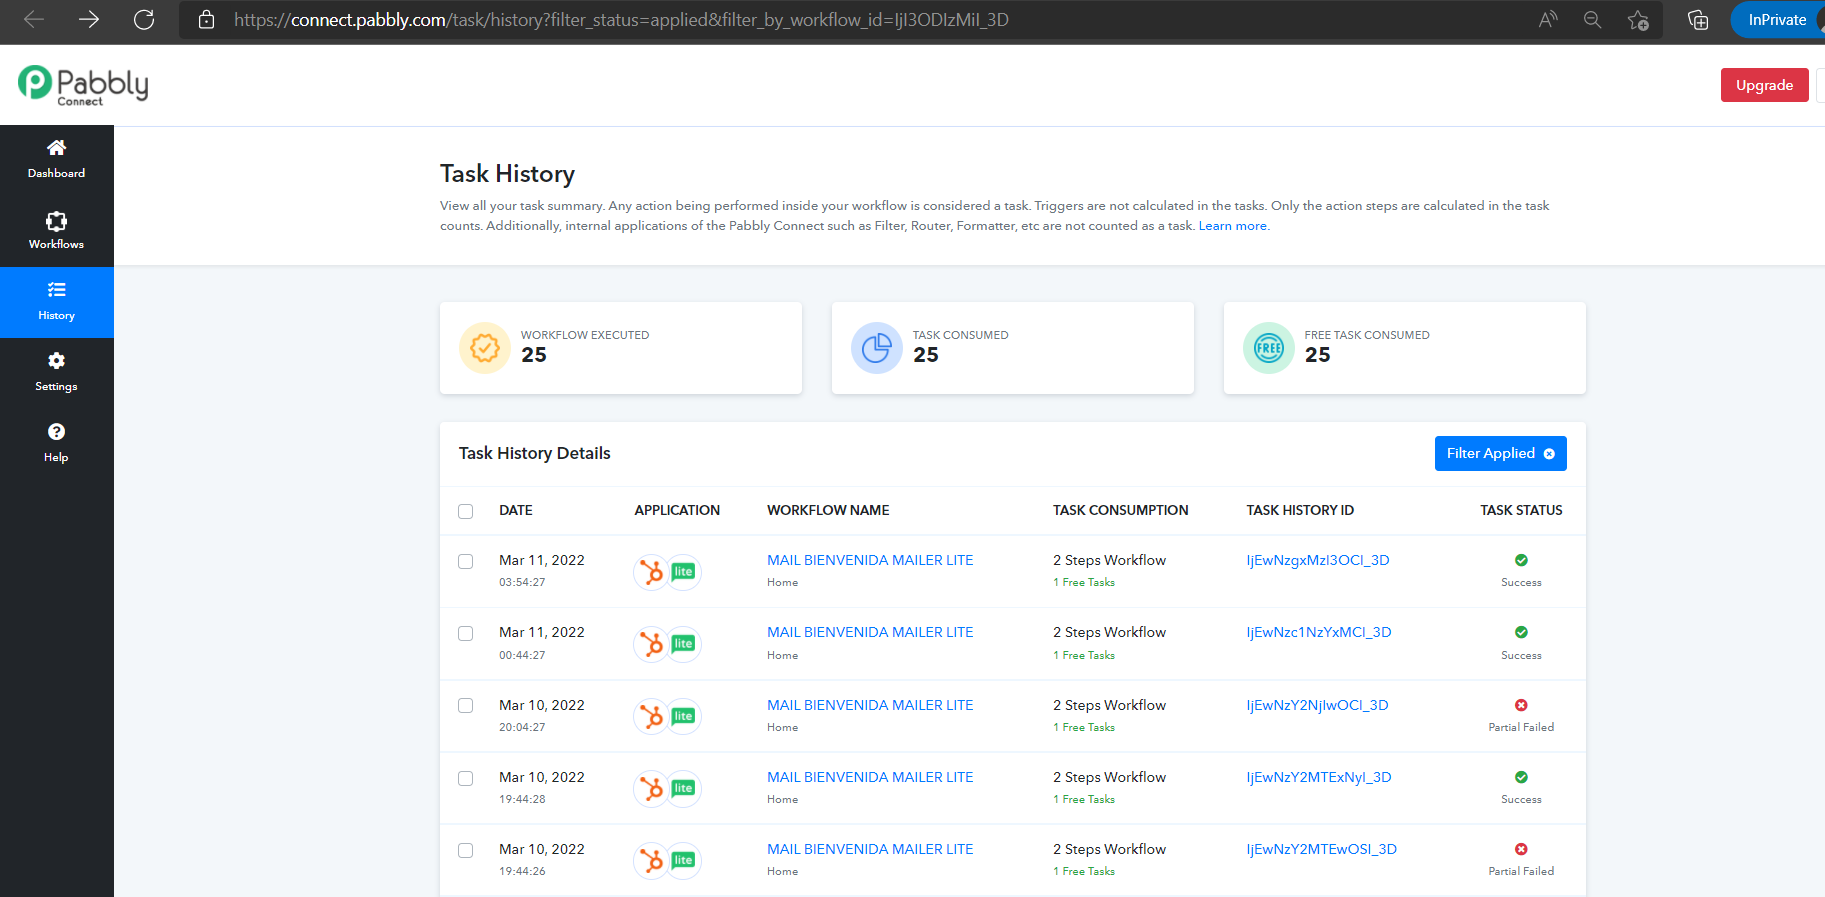Go forward in browser history

(x=89, y=19)
